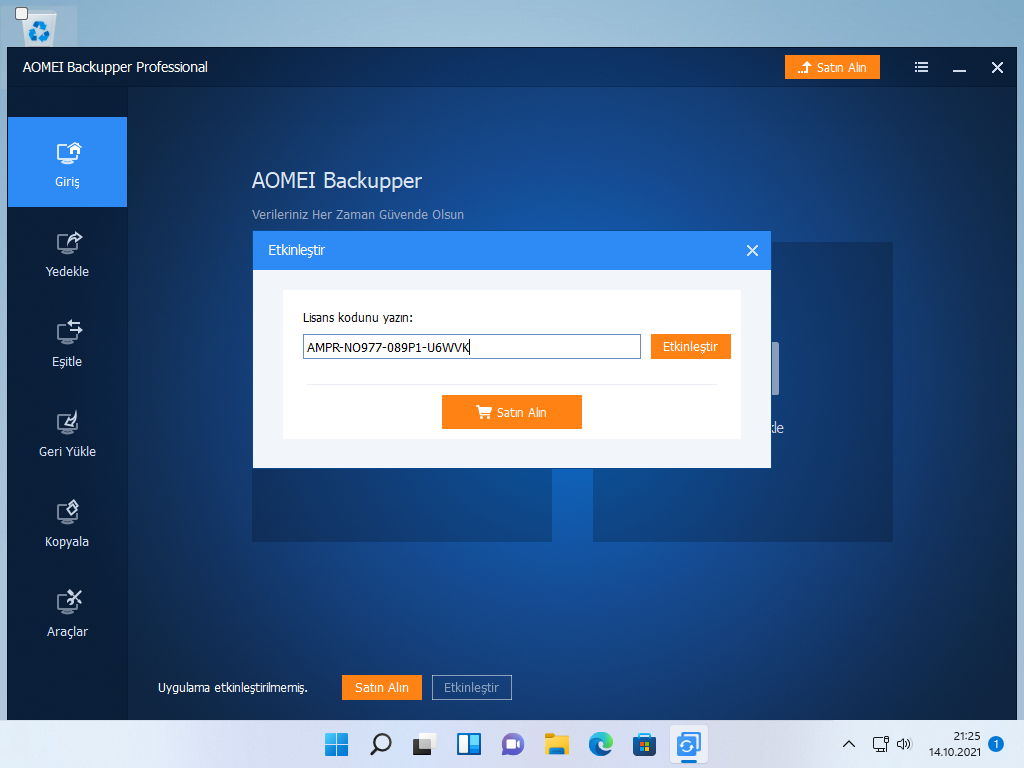The image size is (1024, 768).
Task: Click 'Verileriniz Her Zaman Güvende Olsun' subtitle
Action: click(358, 215)
